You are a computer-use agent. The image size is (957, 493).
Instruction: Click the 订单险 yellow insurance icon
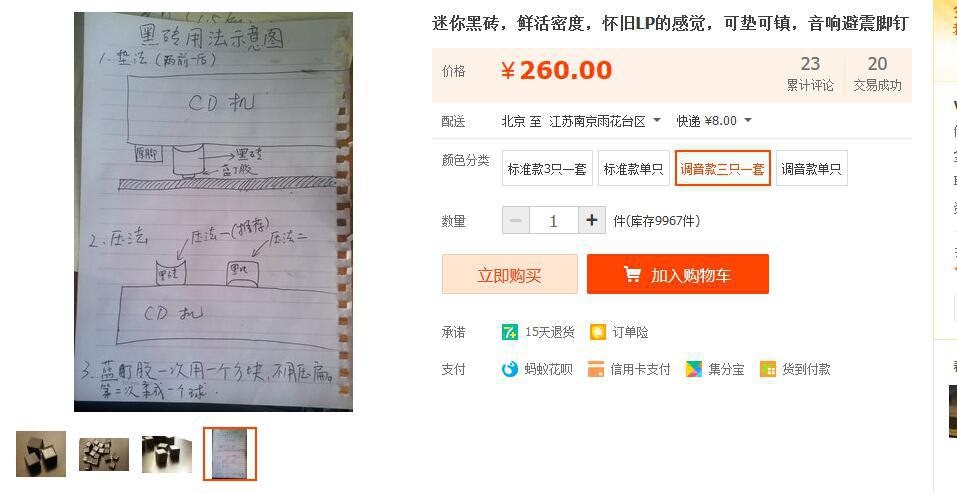click(598, 332)
